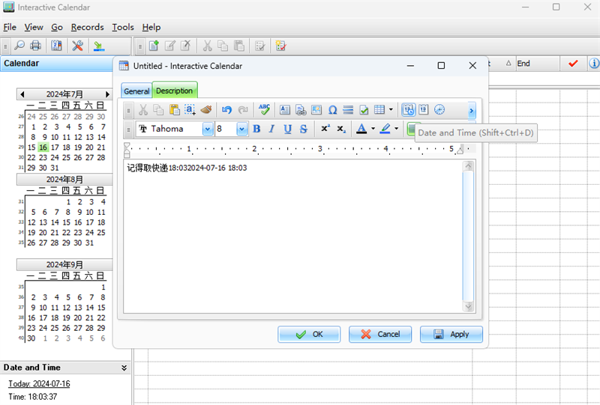Screen dimensions: 600x405
Task: Open the font size dropdown
Action: [x=242, y=129]
